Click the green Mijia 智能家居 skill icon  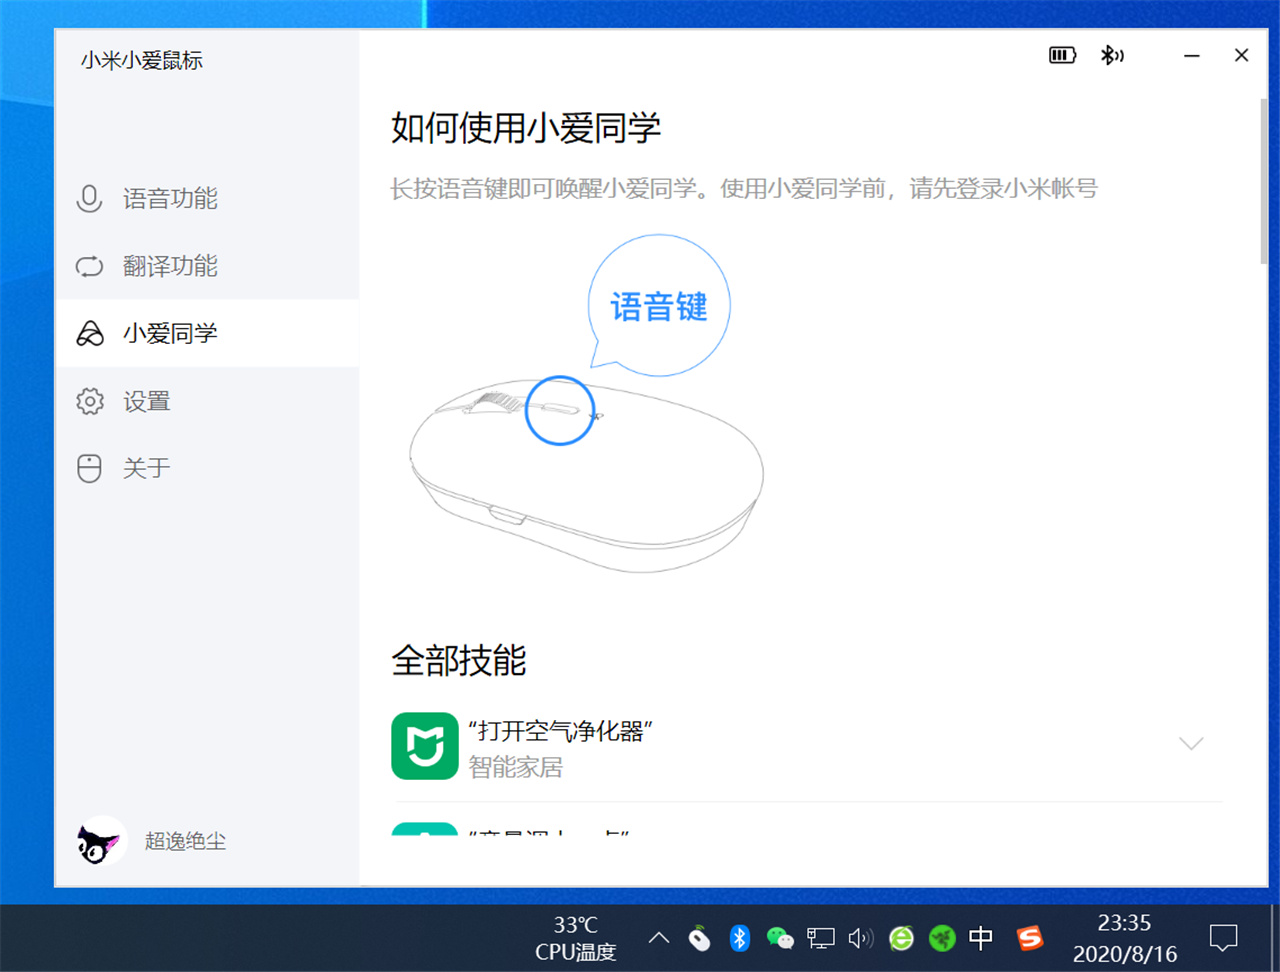coord(425,746)
